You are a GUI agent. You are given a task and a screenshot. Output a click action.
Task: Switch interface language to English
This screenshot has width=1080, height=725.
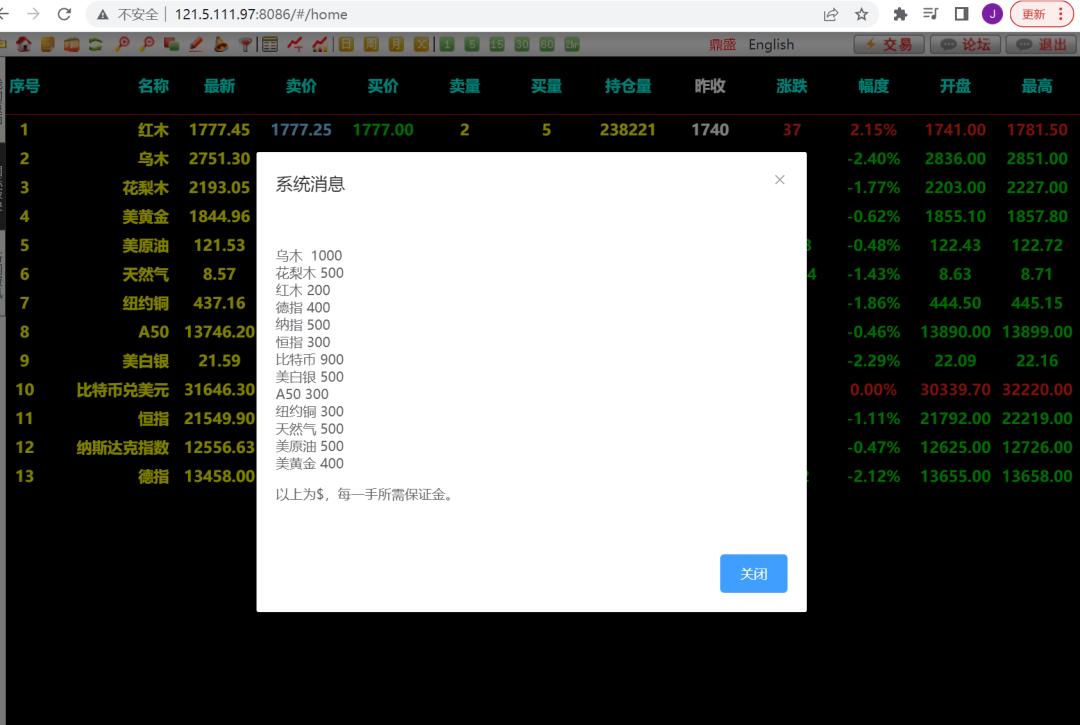[x=770, y=44]
